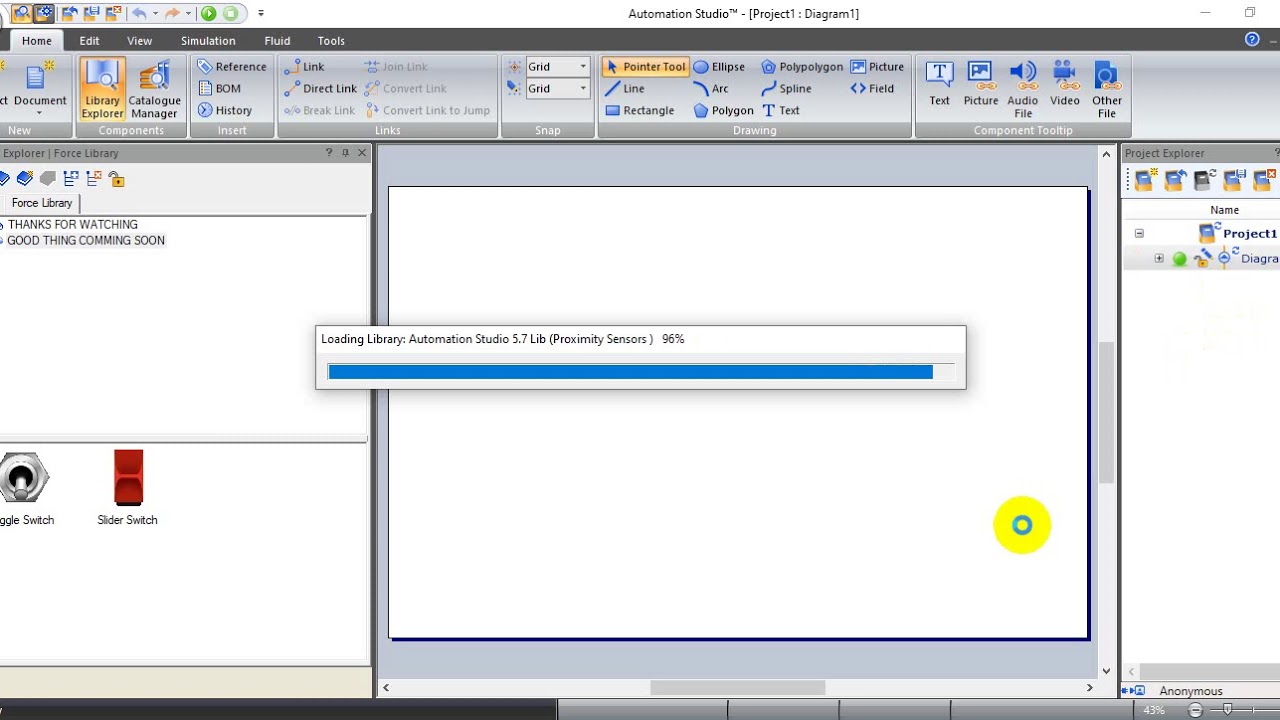Start simulation with green play button
The image size is (1280, 720).
pyautogui.click(x=208, y=13)
